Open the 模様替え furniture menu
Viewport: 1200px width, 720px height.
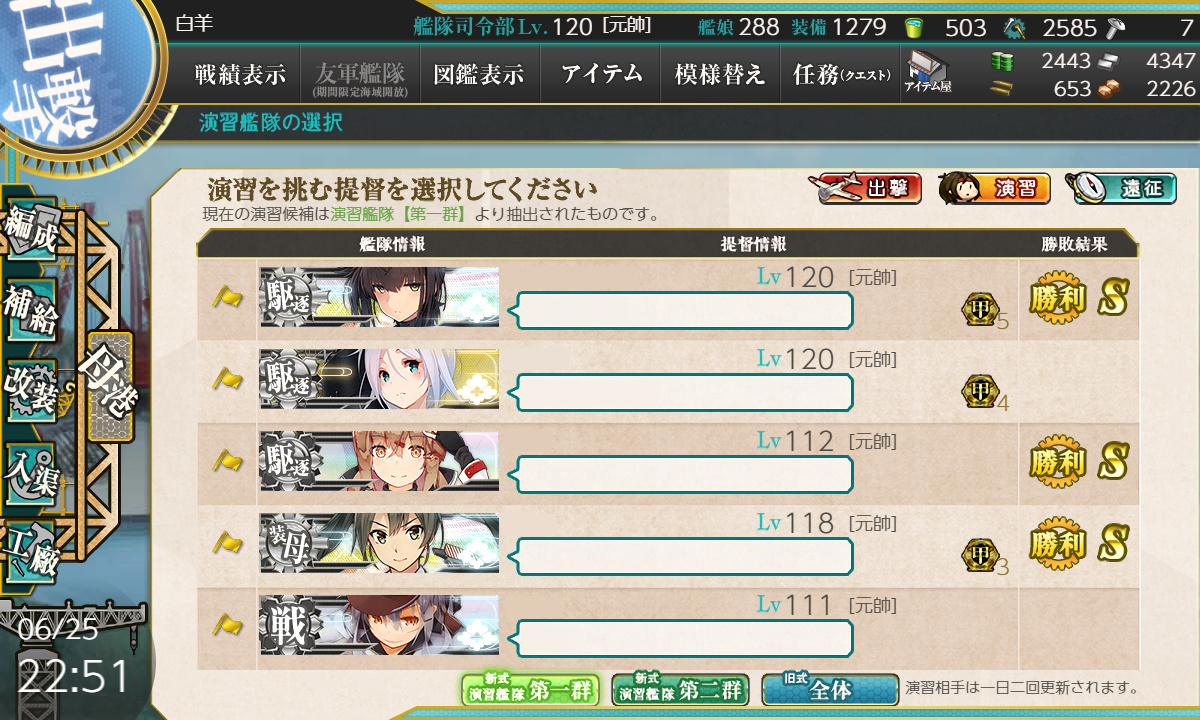(x=720, y=74)
